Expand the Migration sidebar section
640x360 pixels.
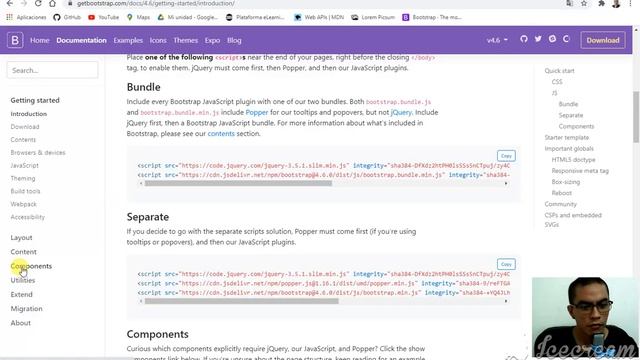pyautogui.click(x=27, y=309)
